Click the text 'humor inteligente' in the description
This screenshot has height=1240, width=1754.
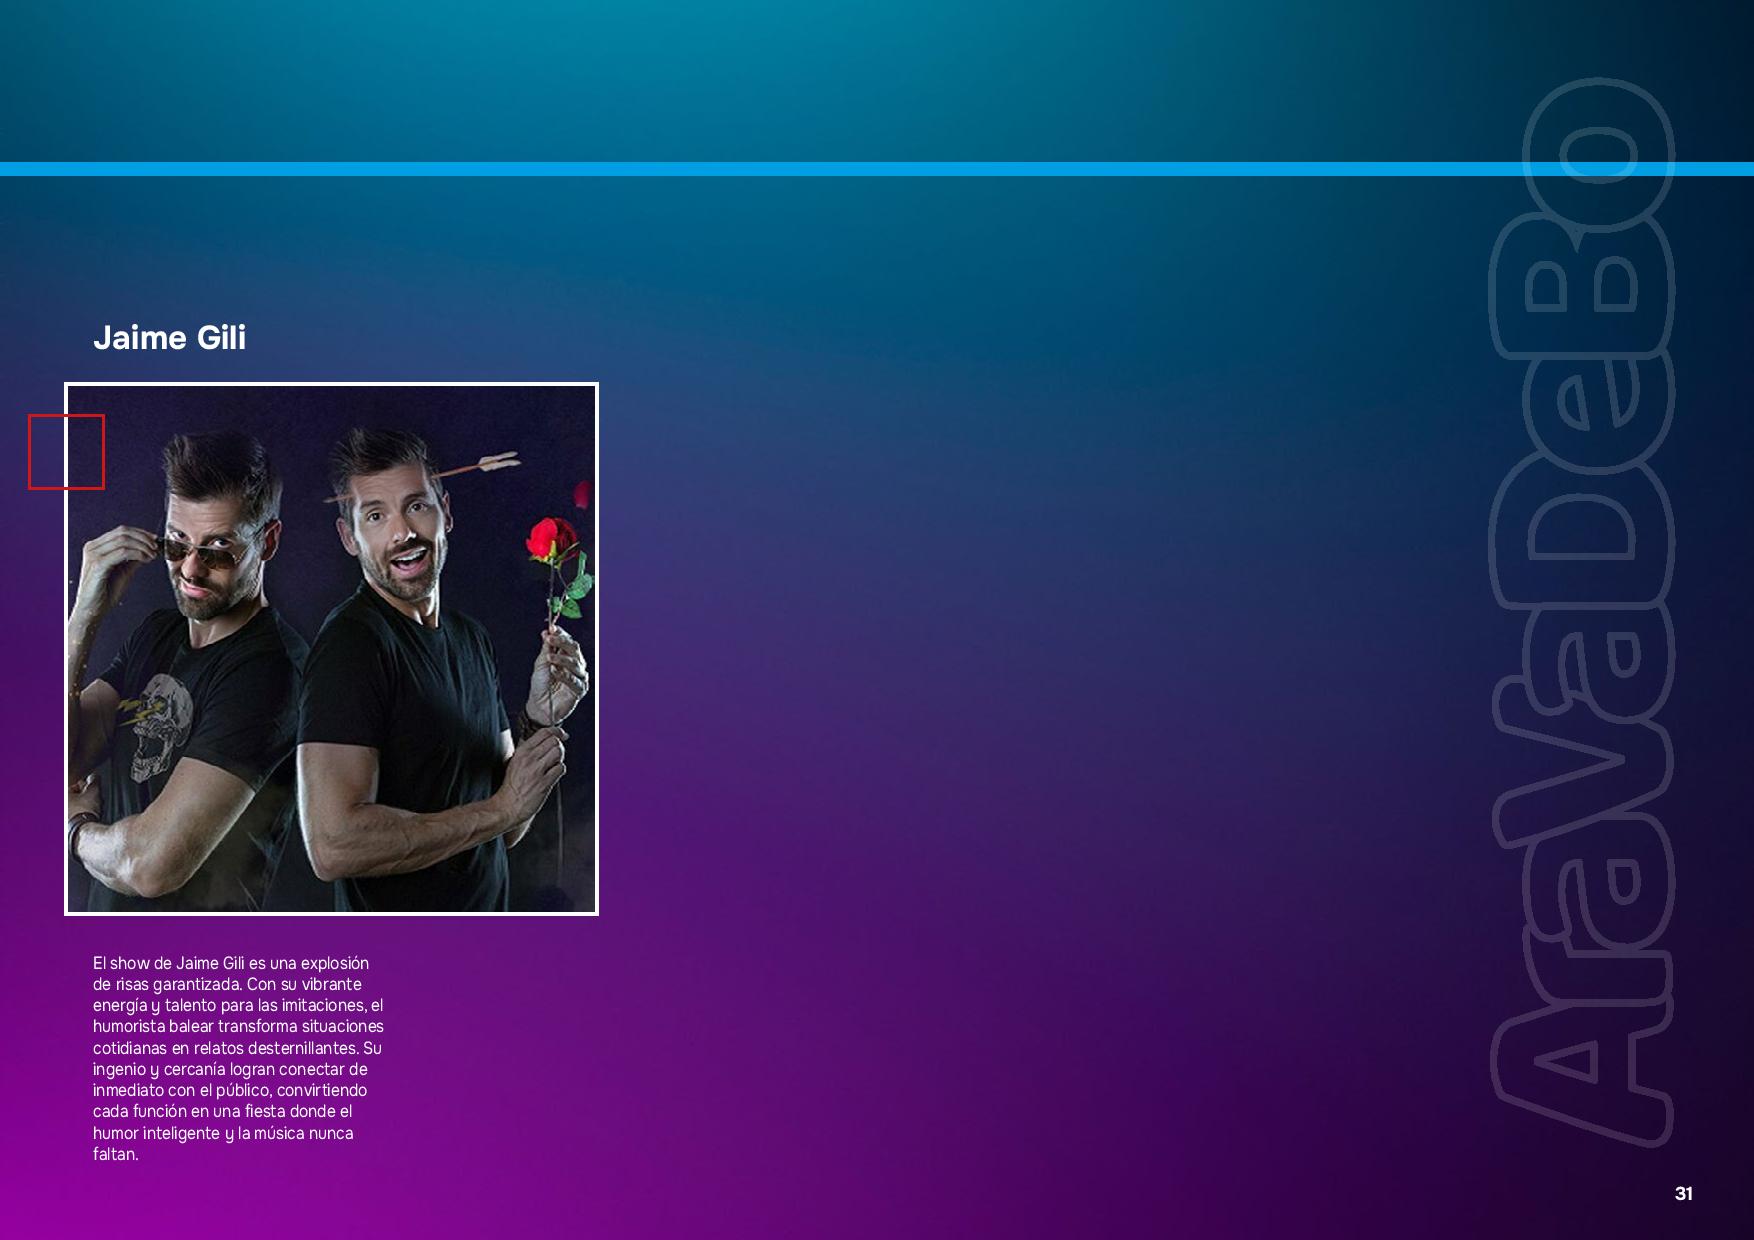pyautogui.click(x=156, y=1133)
